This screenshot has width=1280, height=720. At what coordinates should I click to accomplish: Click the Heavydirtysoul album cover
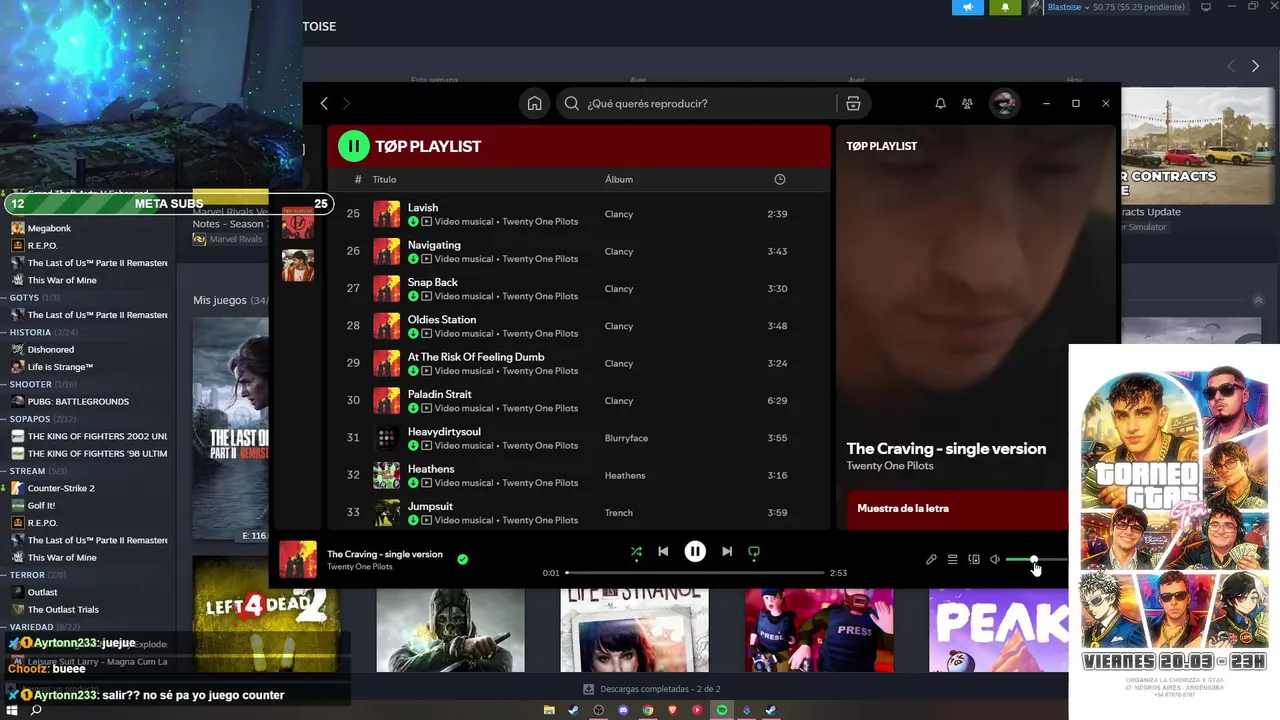(387, 438)
